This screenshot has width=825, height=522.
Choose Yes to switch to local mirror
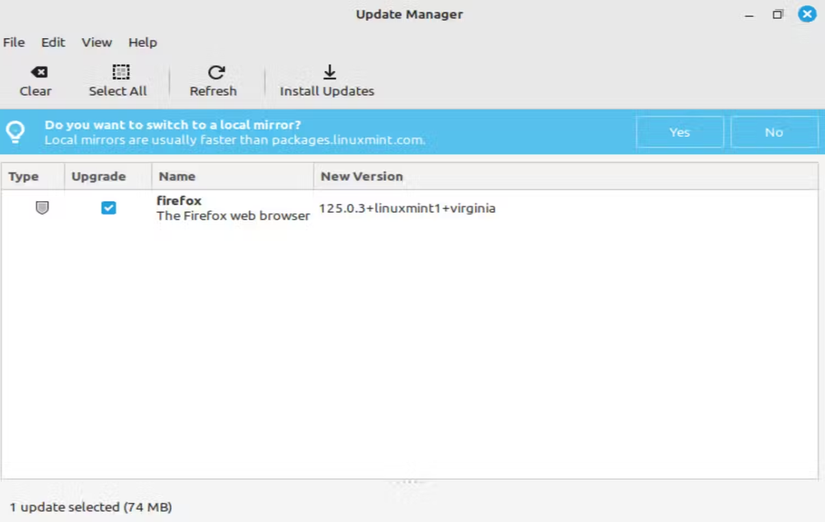(x=679, y=132)
